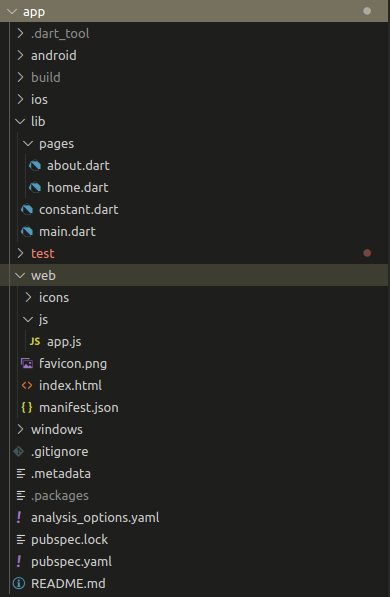390x597 pixels.
Task: Collapse the app root folder
Action: click(12, 11)
